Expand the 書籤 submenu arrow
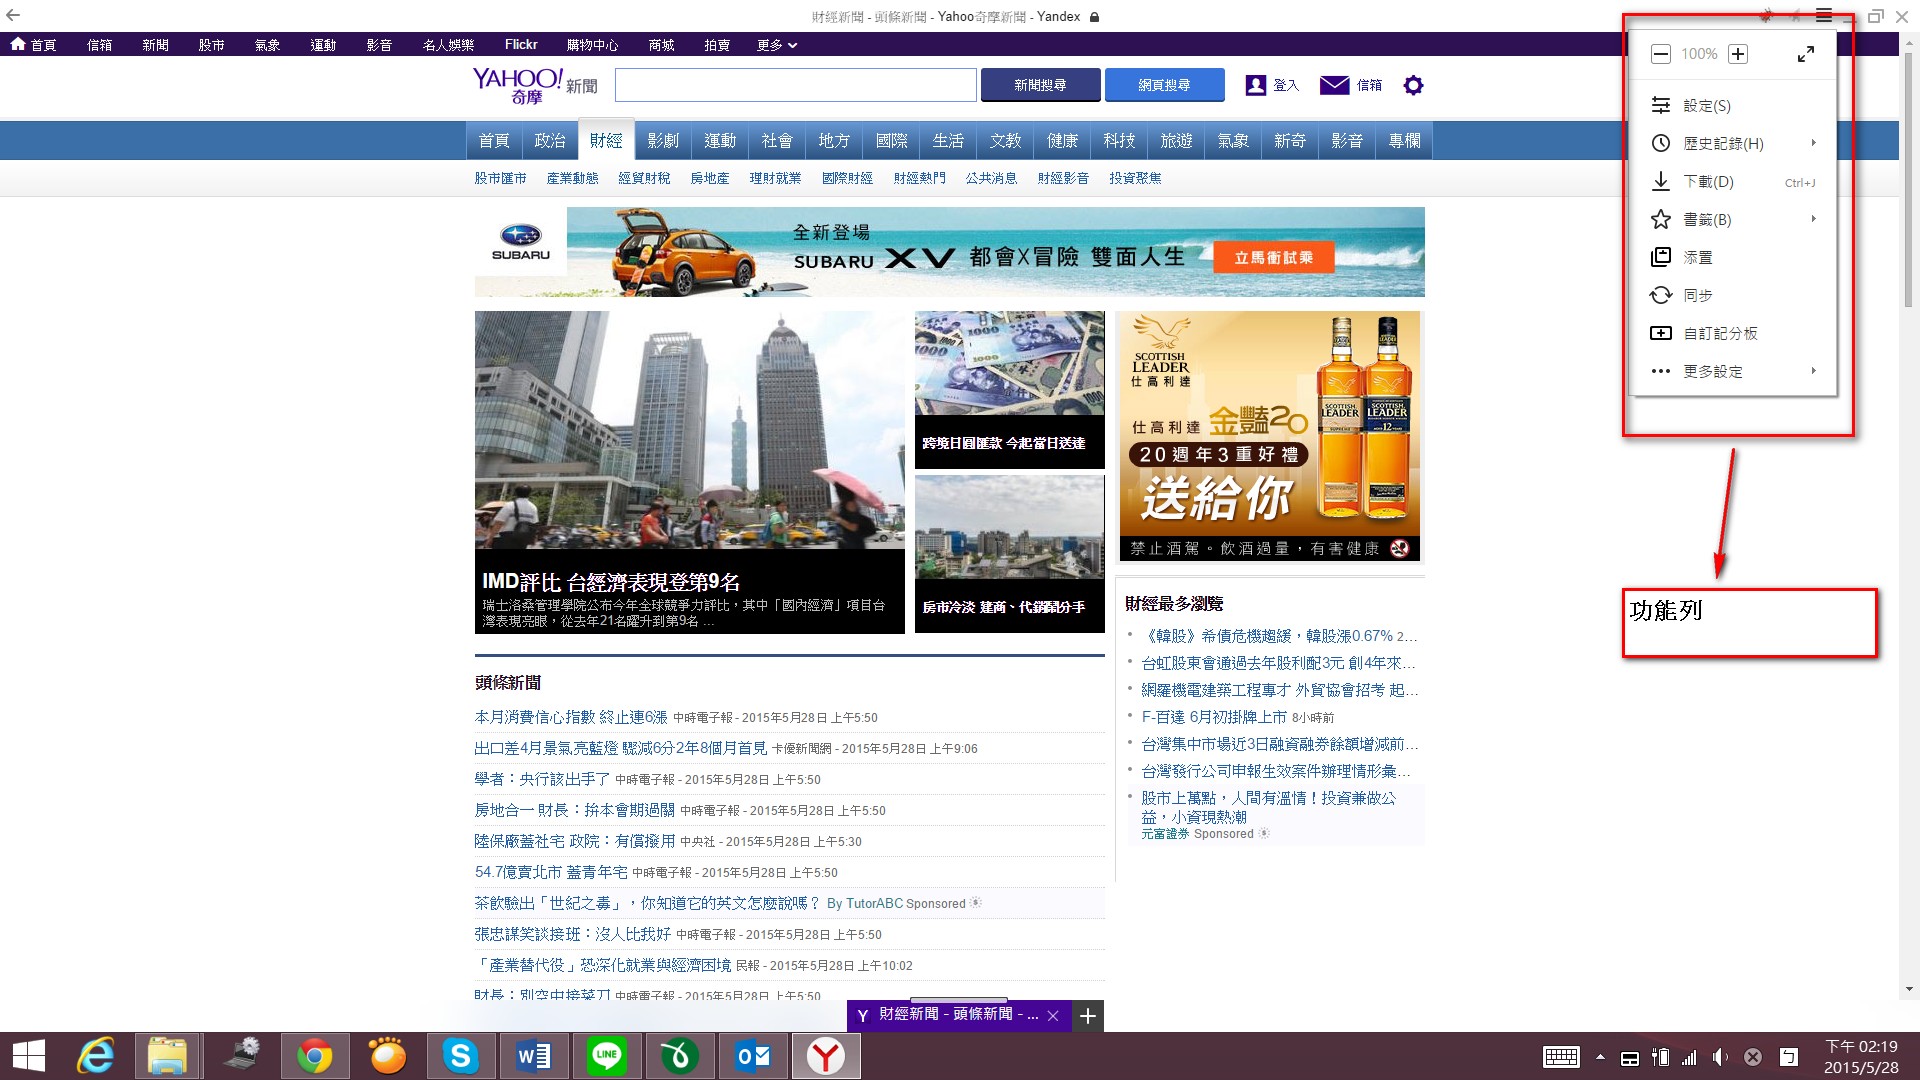Viewport: 1920px width, 1080px height. 1813,219
